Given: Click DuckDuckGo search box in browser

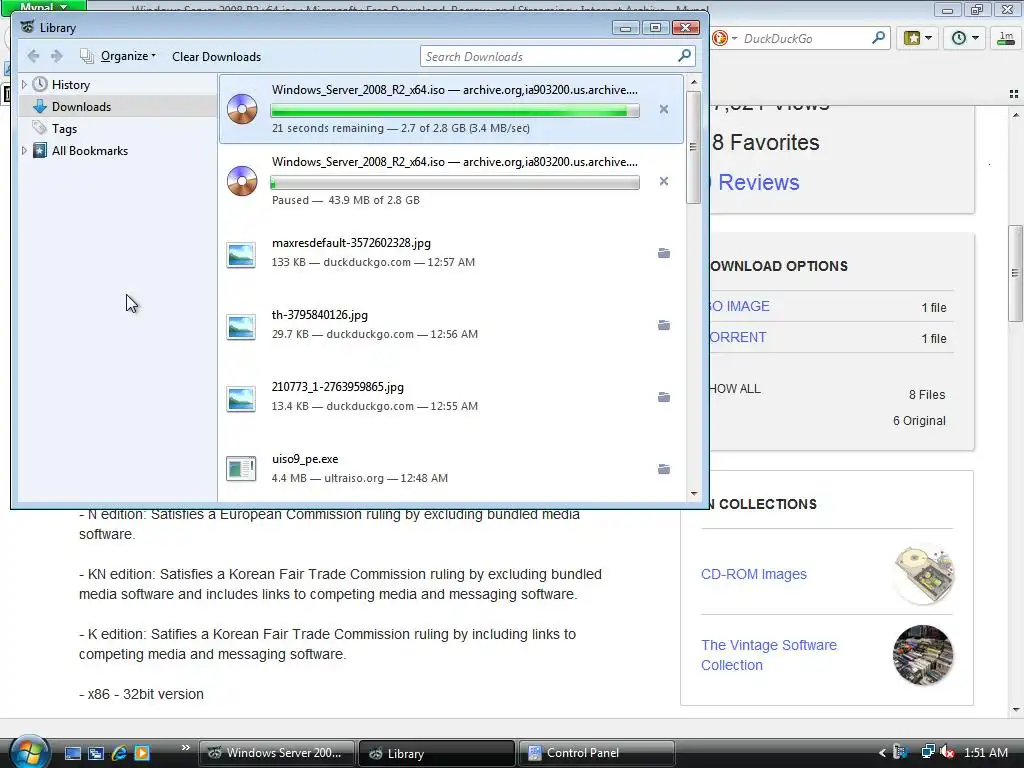Looking at the screenshot, I should (803, 39).
